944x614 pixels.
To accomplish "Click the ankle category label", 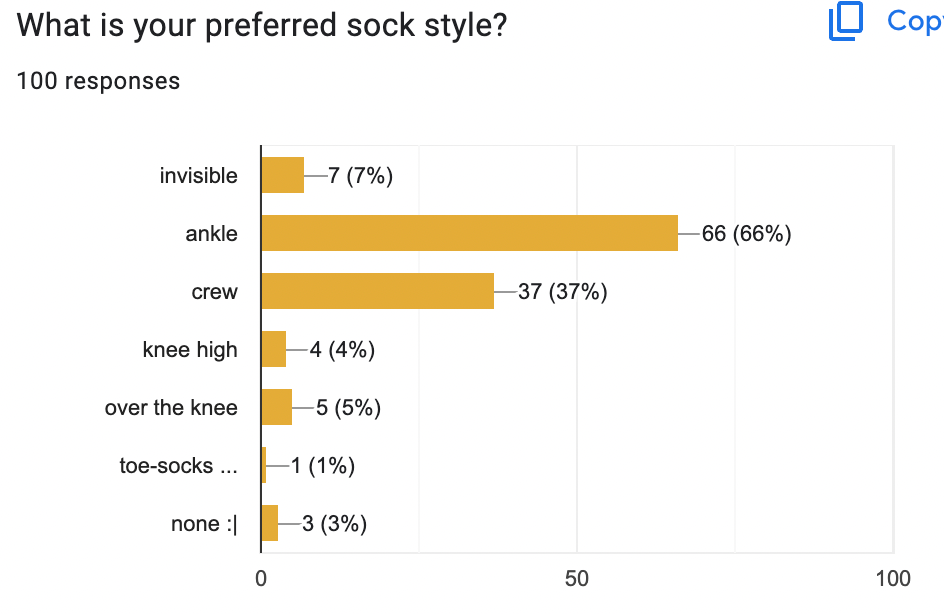I will 211,234.
